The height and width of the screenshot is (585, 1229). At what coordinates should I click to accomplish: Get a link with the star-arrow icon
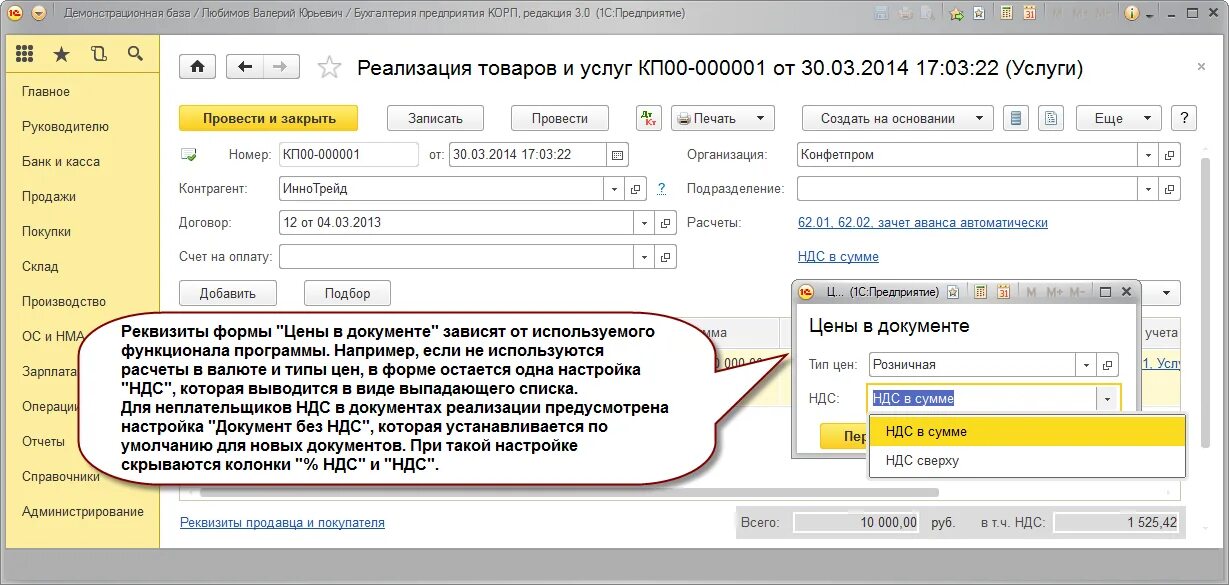click(956, 13)
